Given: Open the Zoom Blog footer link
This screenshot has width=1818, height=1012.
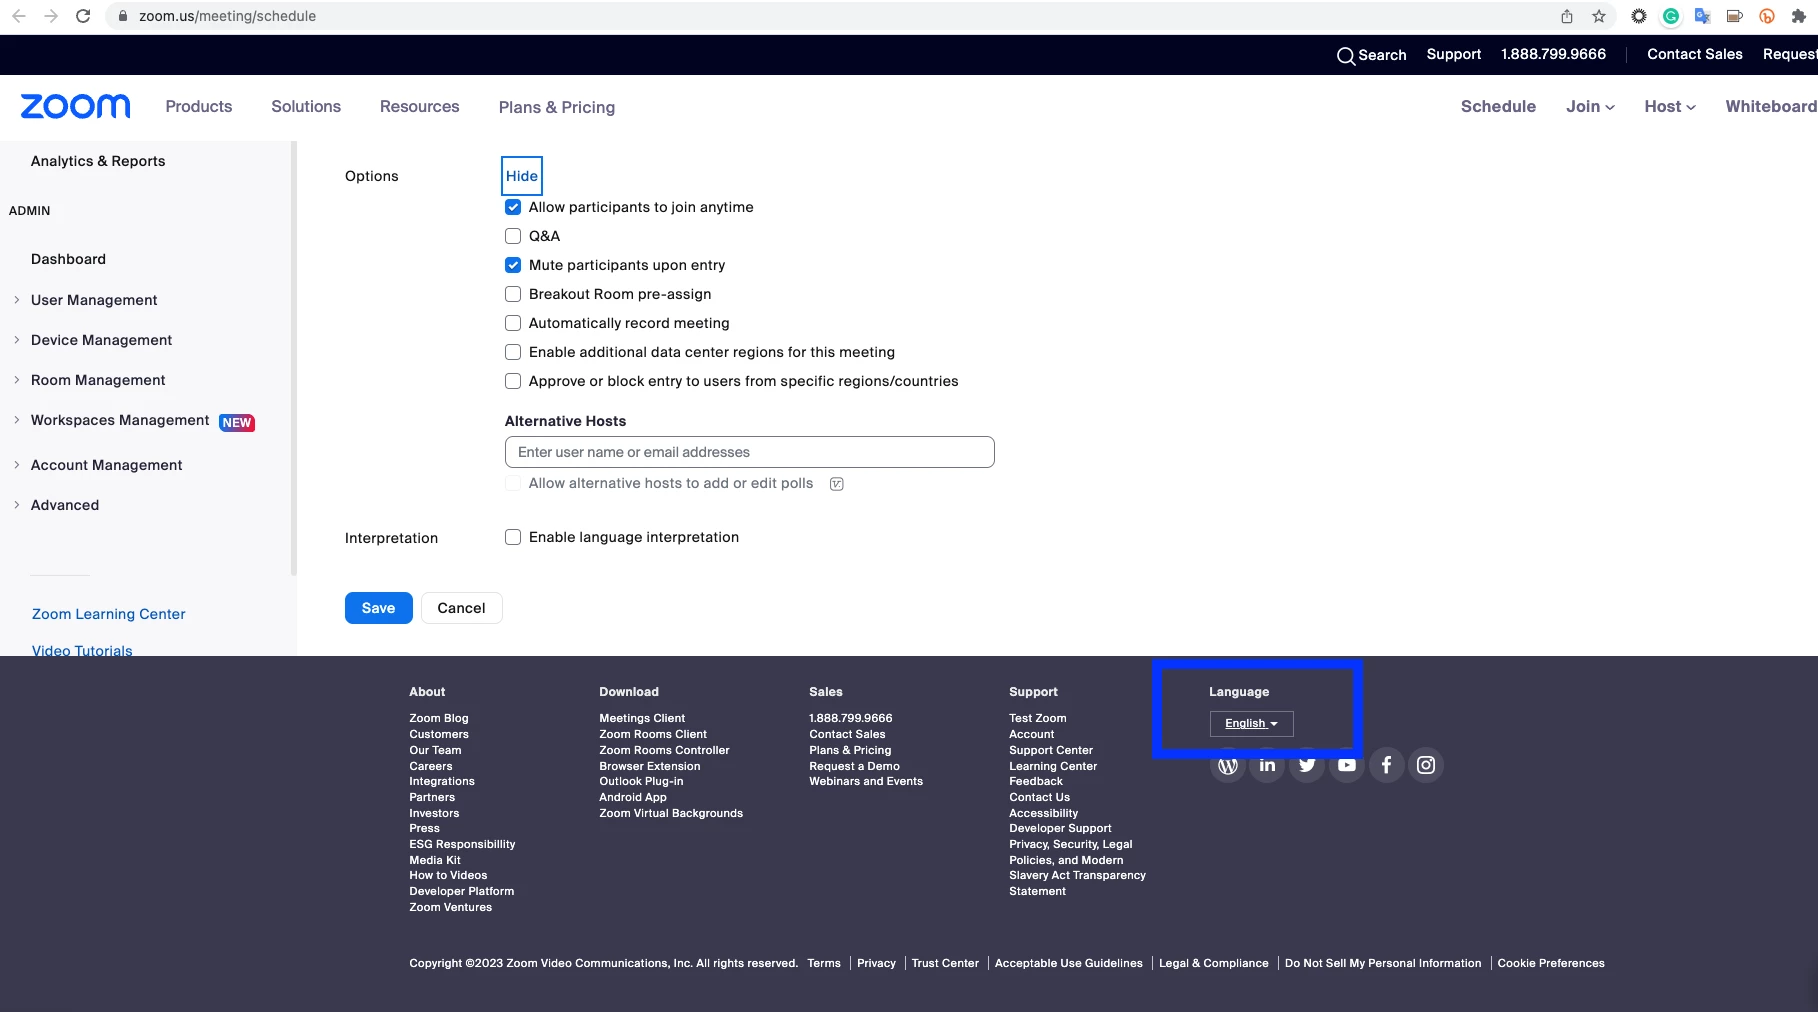Looking at the screenshot, I should (x=438, y=718).
